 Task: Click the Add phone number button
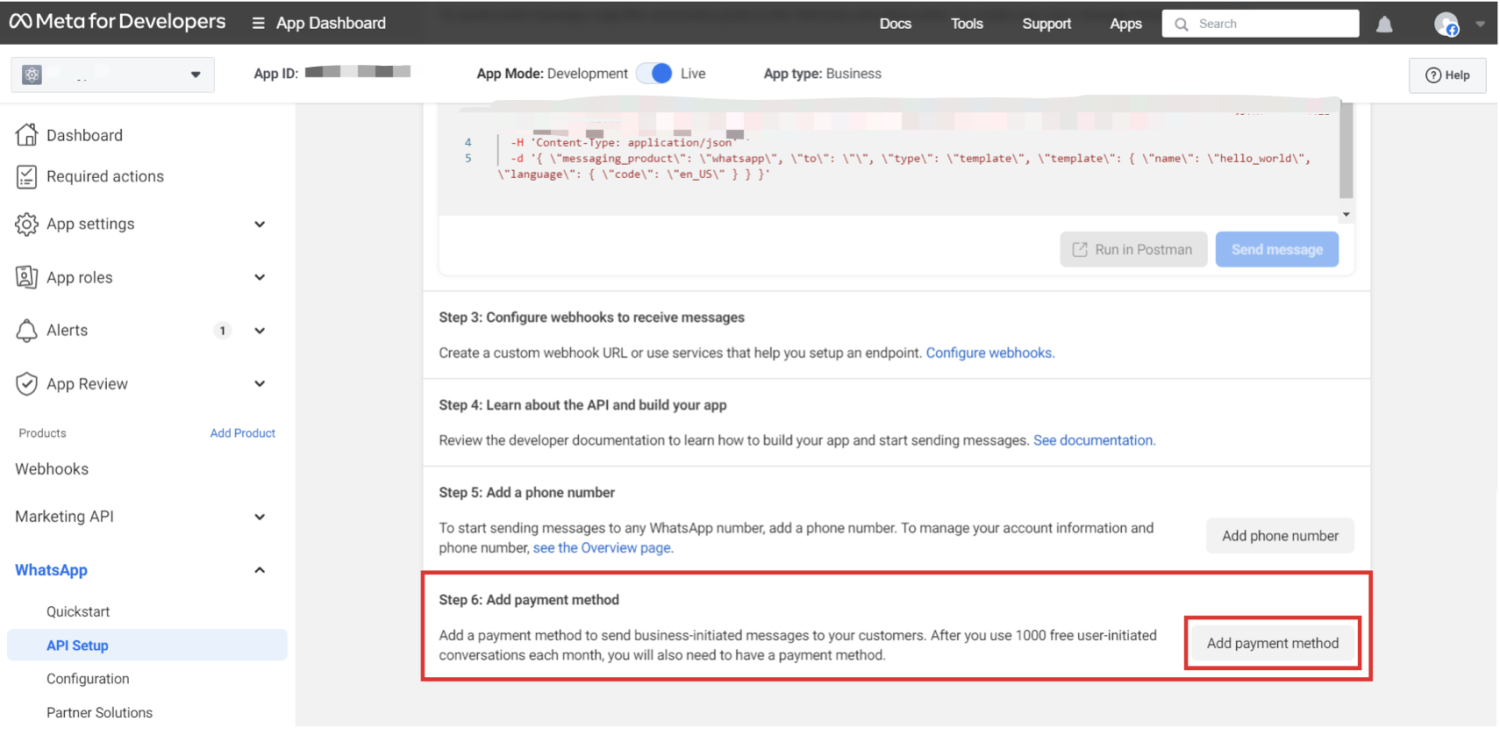tap(1279, 536)
